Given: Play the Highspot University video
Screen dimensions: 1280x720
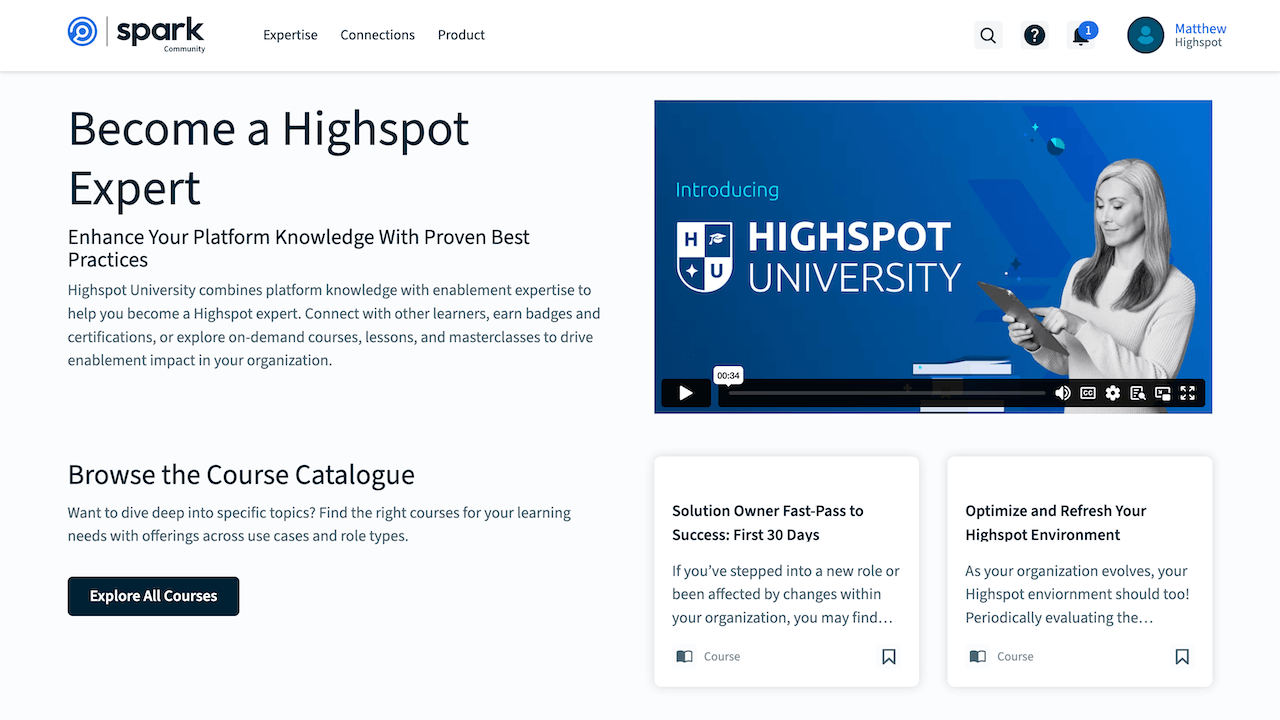Looking at the screenshot, I should click(686, 393).
